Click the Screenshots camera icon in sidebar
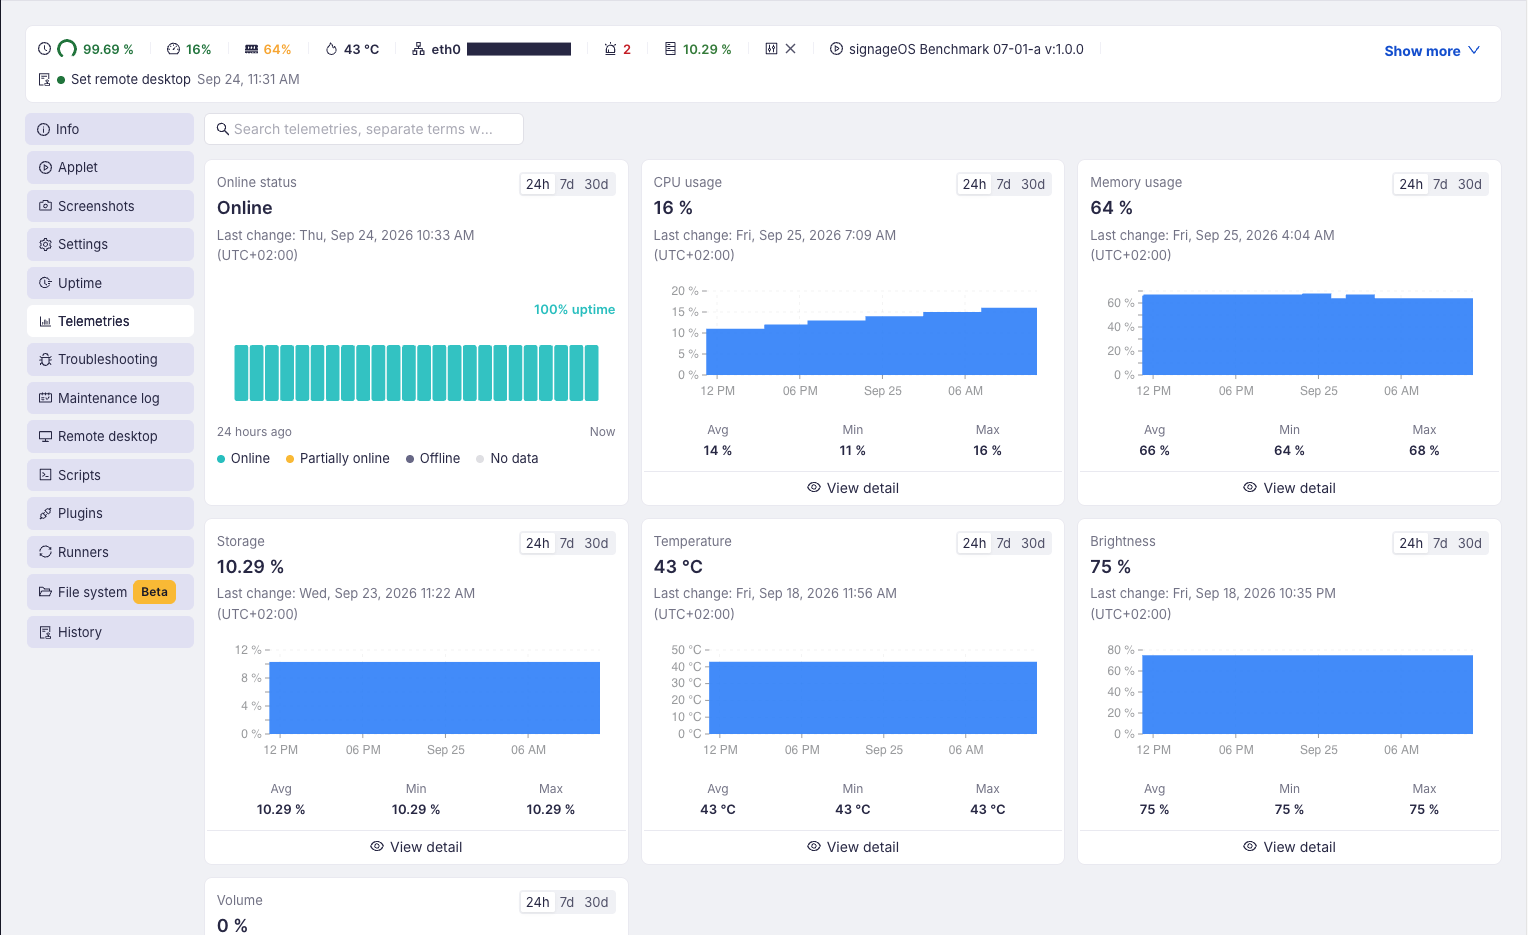This screenshot has height=935, width=1528. (45, 206)
